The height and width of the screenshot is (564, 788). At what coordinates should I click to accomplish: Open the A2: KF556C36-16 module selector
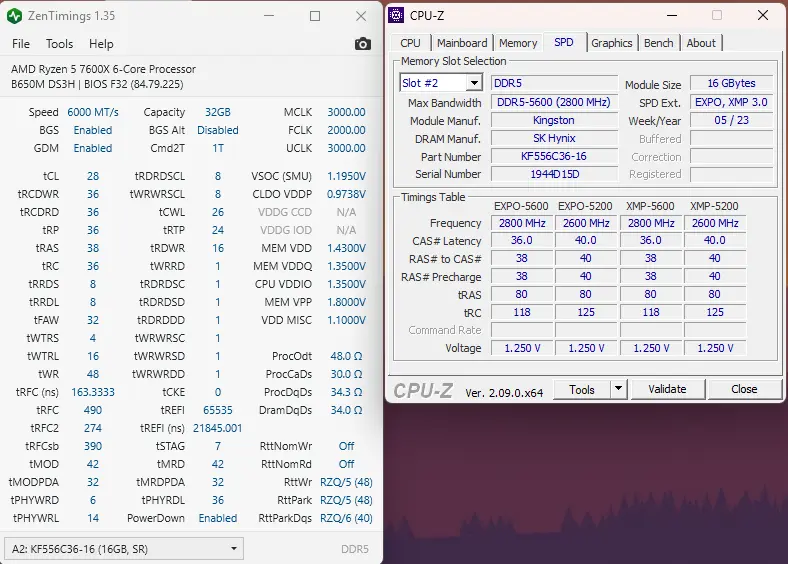point(124,548)
